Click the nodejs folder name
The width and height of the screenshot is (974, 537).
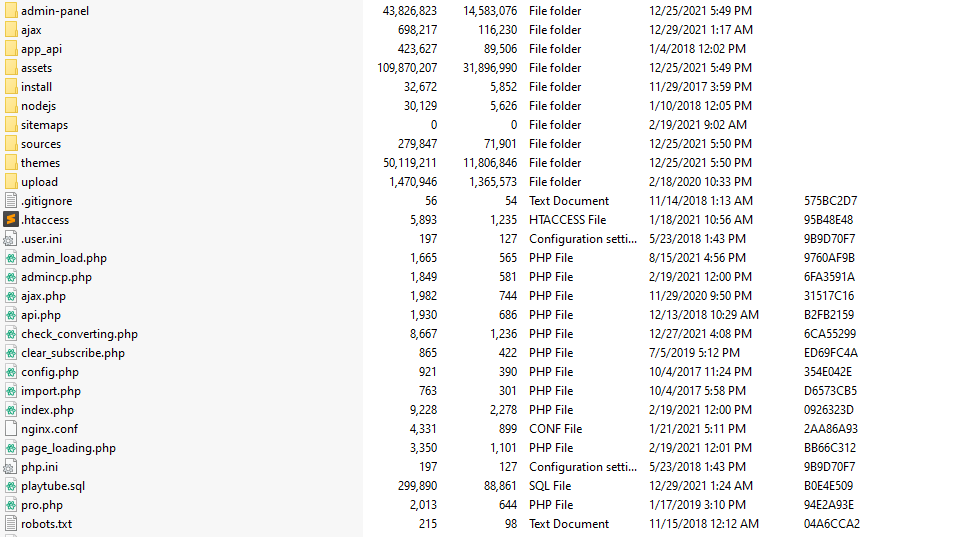click(x=38, y=106)
